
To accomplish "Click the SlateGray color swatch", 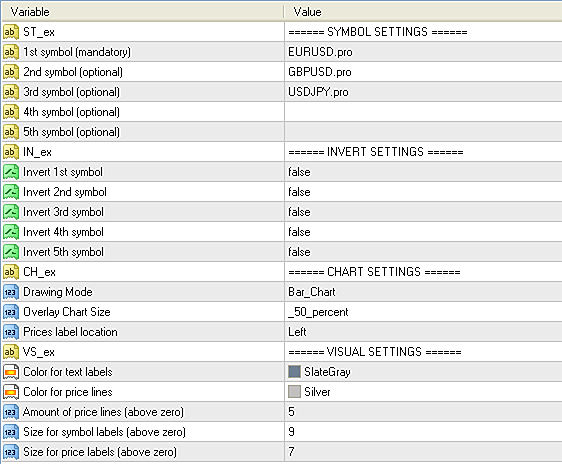I will (x=294, y=372).
